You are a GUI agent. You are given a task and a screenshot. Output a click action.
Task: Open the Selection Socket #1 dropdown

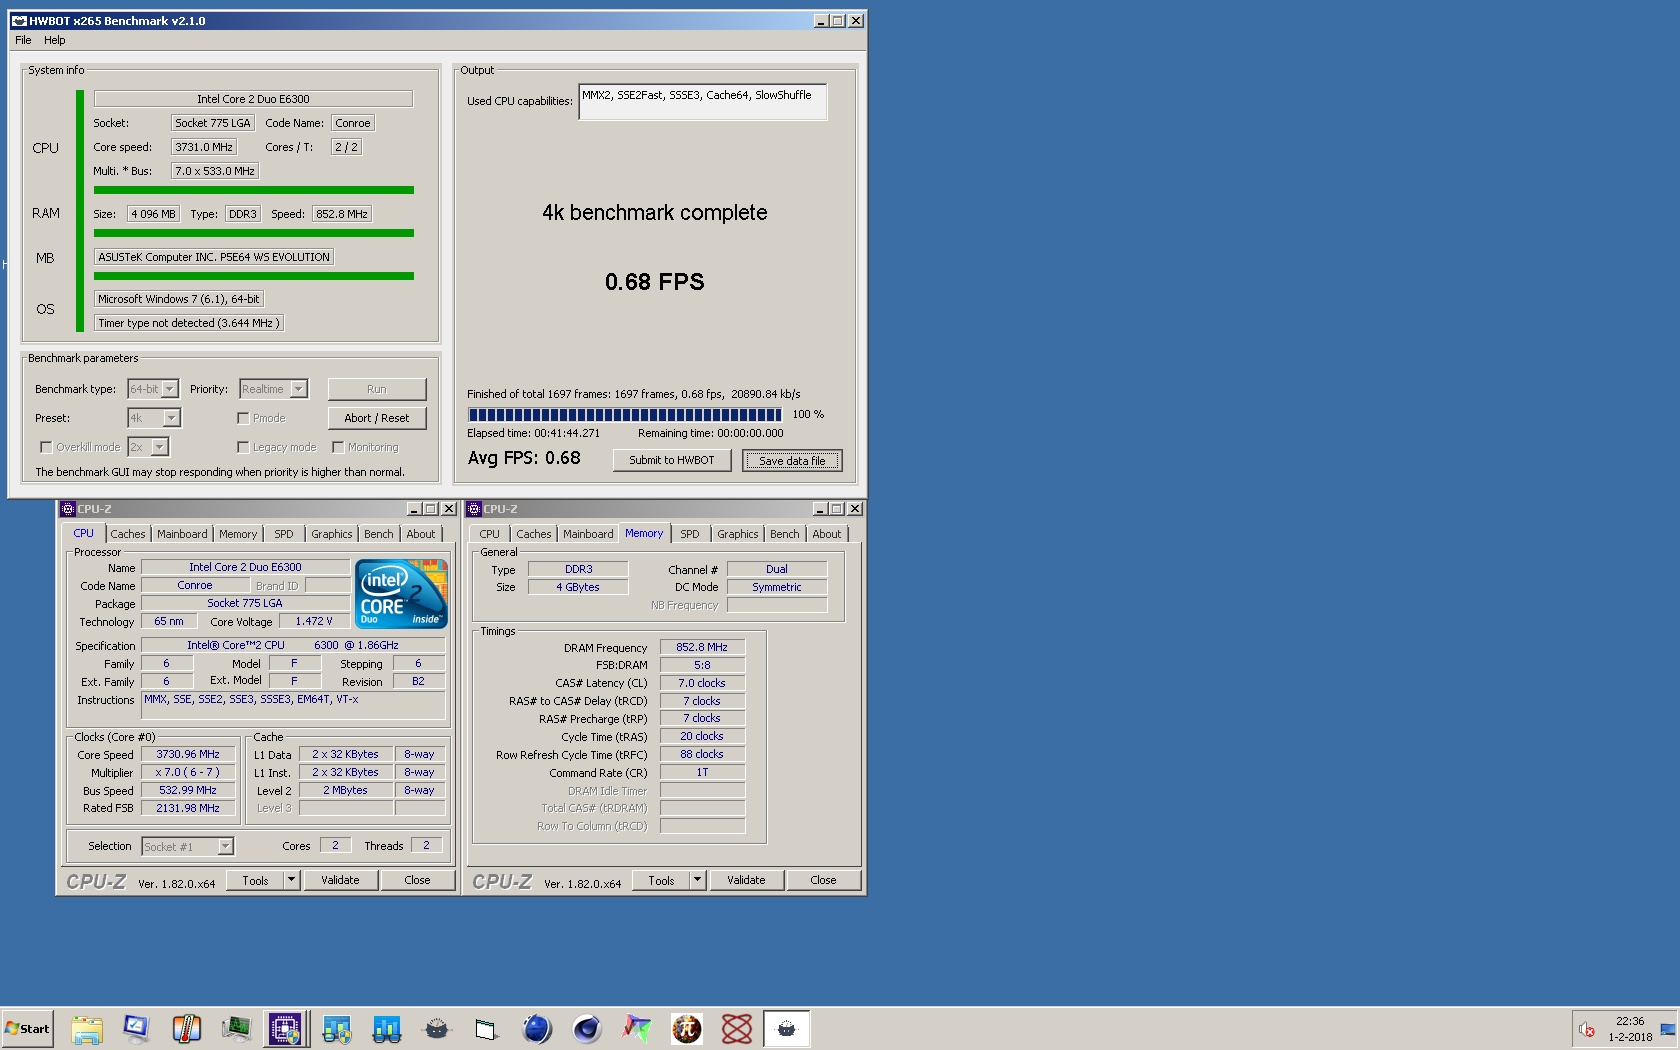[187, 847]
